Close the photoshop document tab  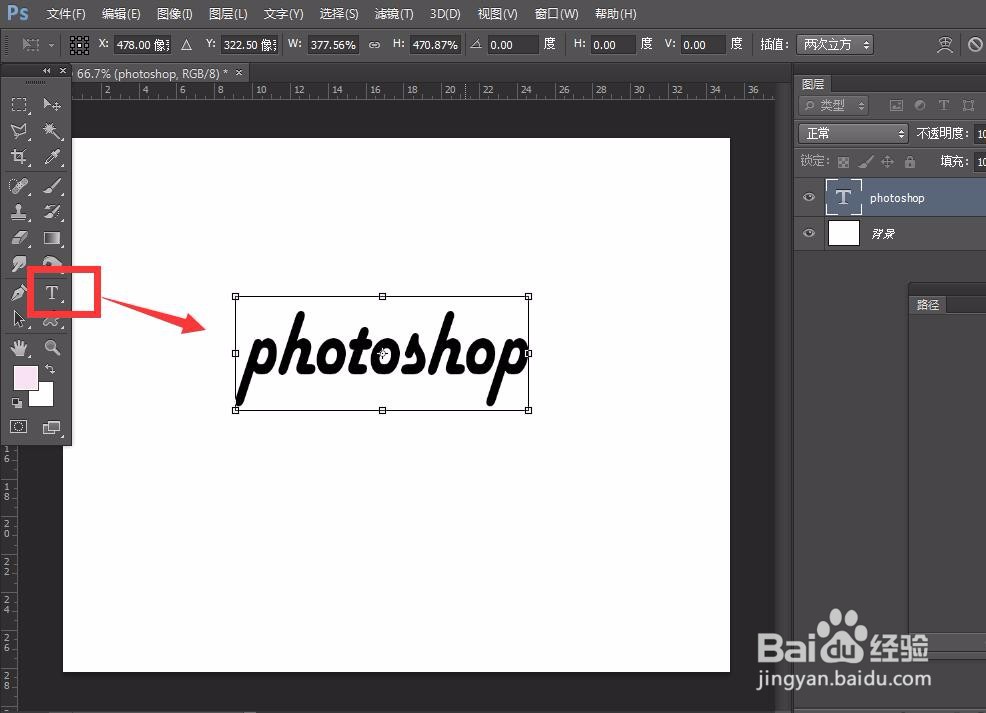point(239,73)
